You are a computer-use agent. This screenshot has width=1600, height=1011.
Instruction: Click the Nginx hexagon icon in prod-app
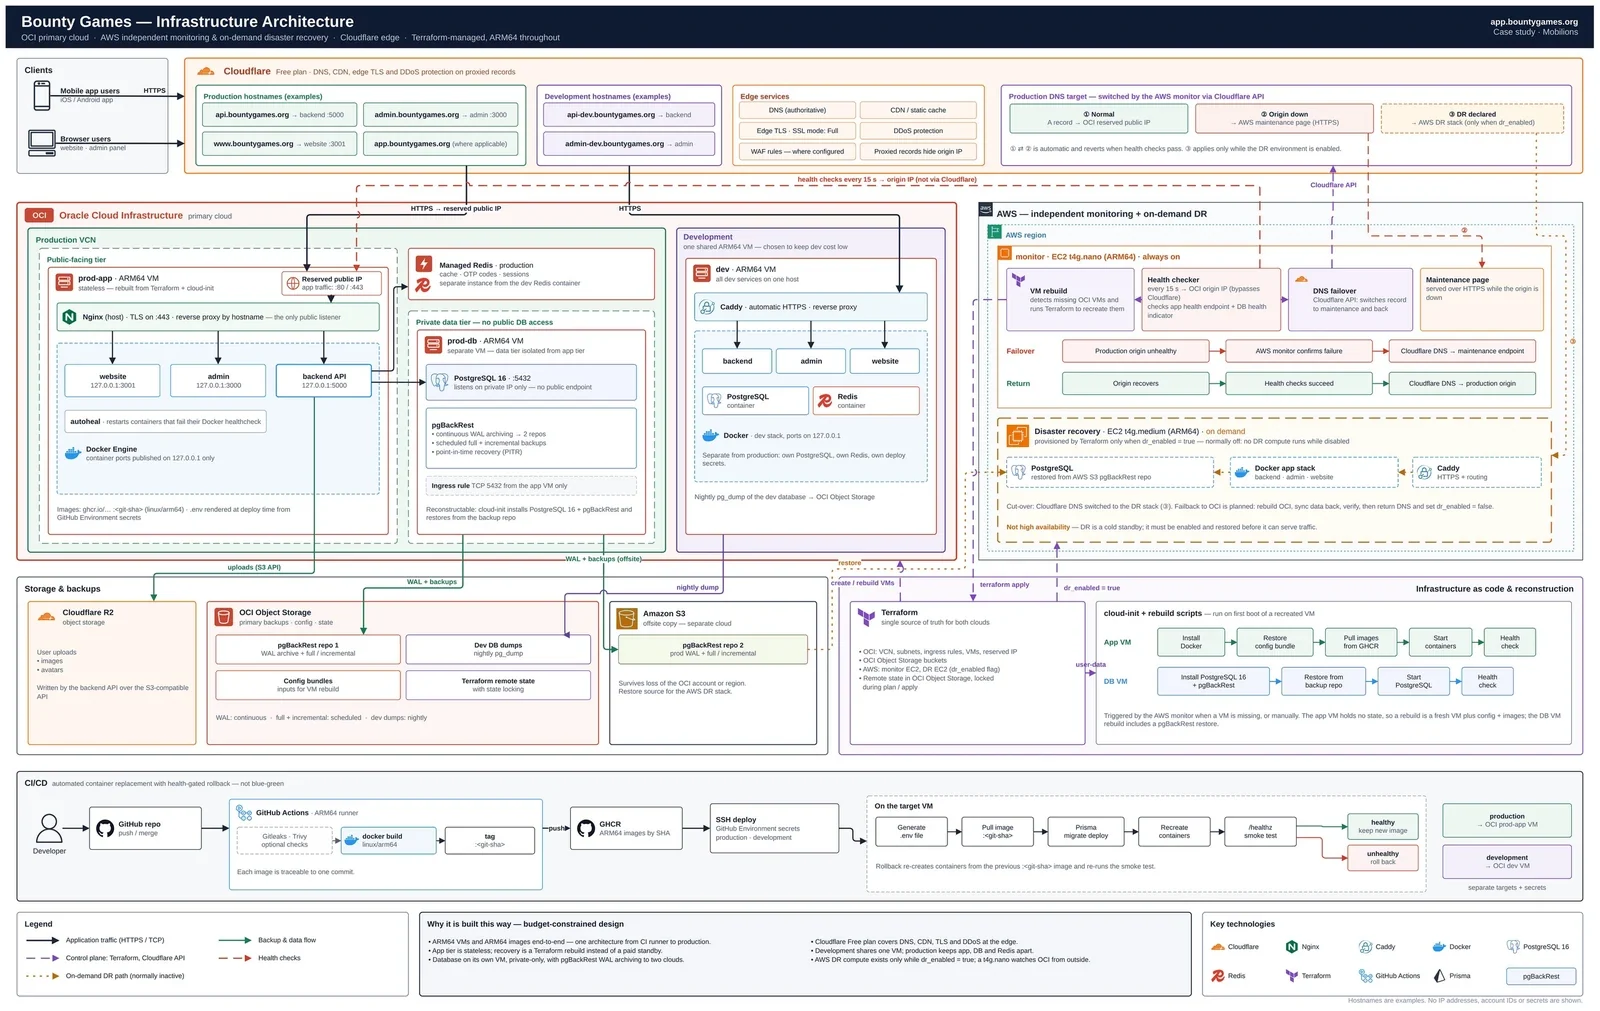(69, 317)
